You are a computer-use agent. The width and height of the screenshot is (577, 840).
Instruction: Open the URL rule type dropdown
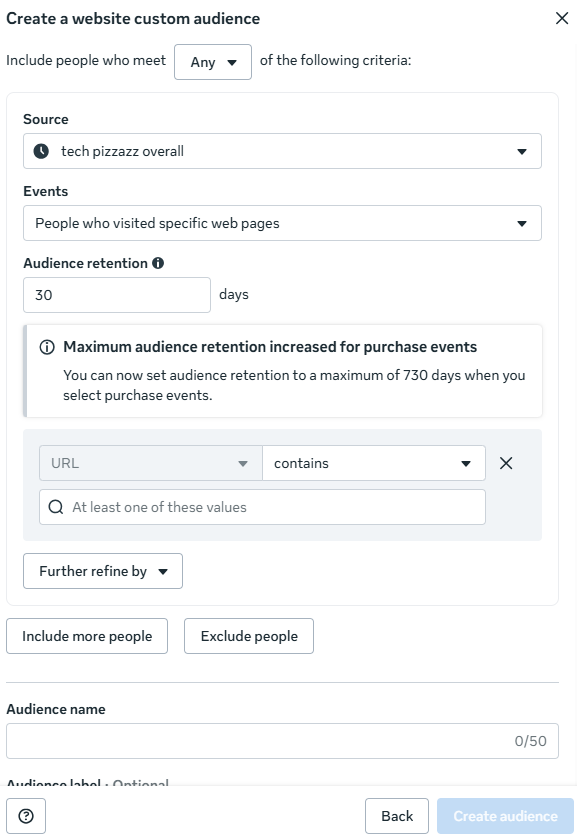pos(151,463)
